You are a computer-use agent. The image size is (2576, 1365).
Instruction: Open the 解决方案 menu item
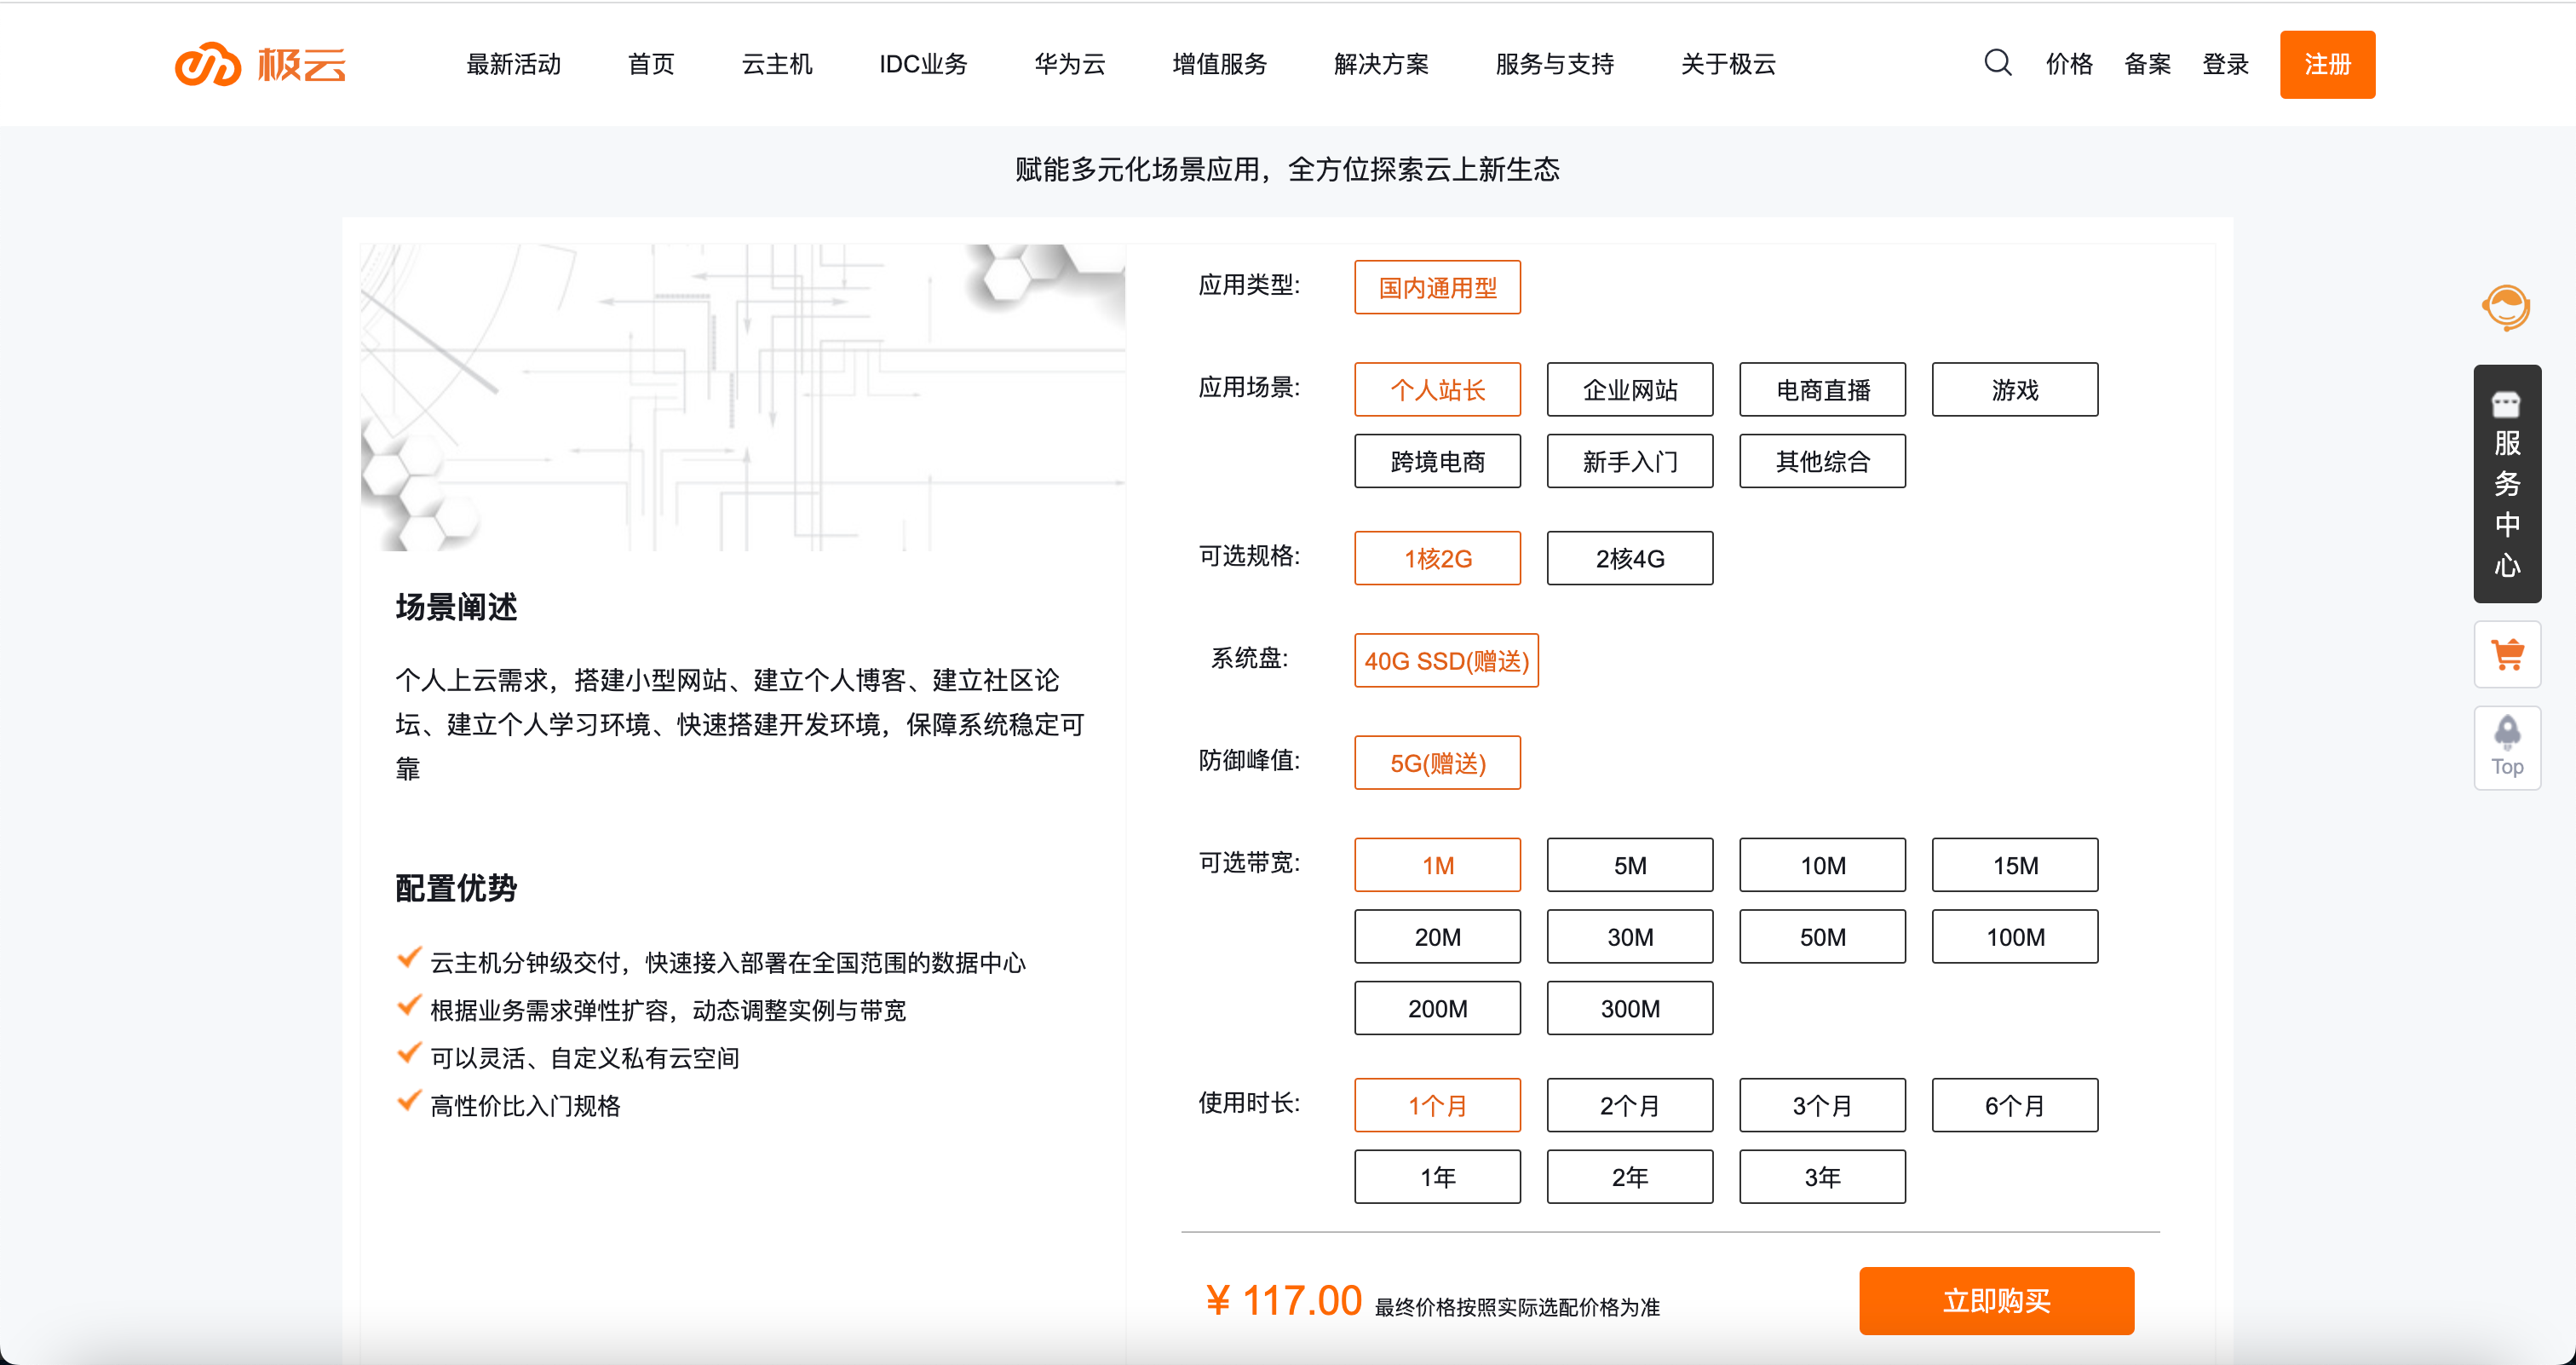1380,65
